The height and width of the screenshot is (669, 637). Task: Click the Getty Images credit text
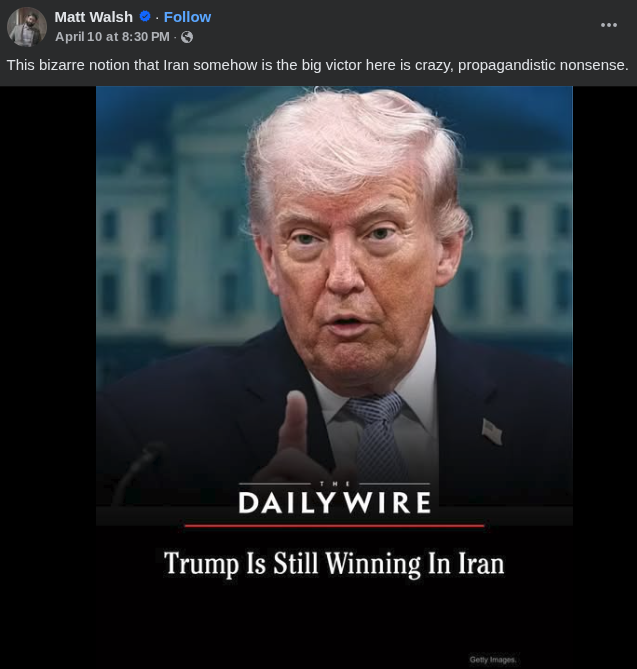(x=492, y=660)
